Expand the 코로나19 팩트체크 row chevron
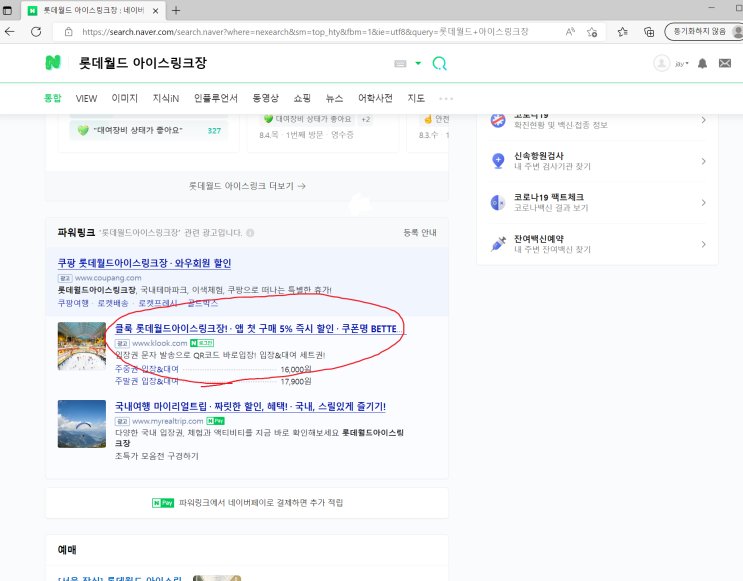 click(704, 203)
